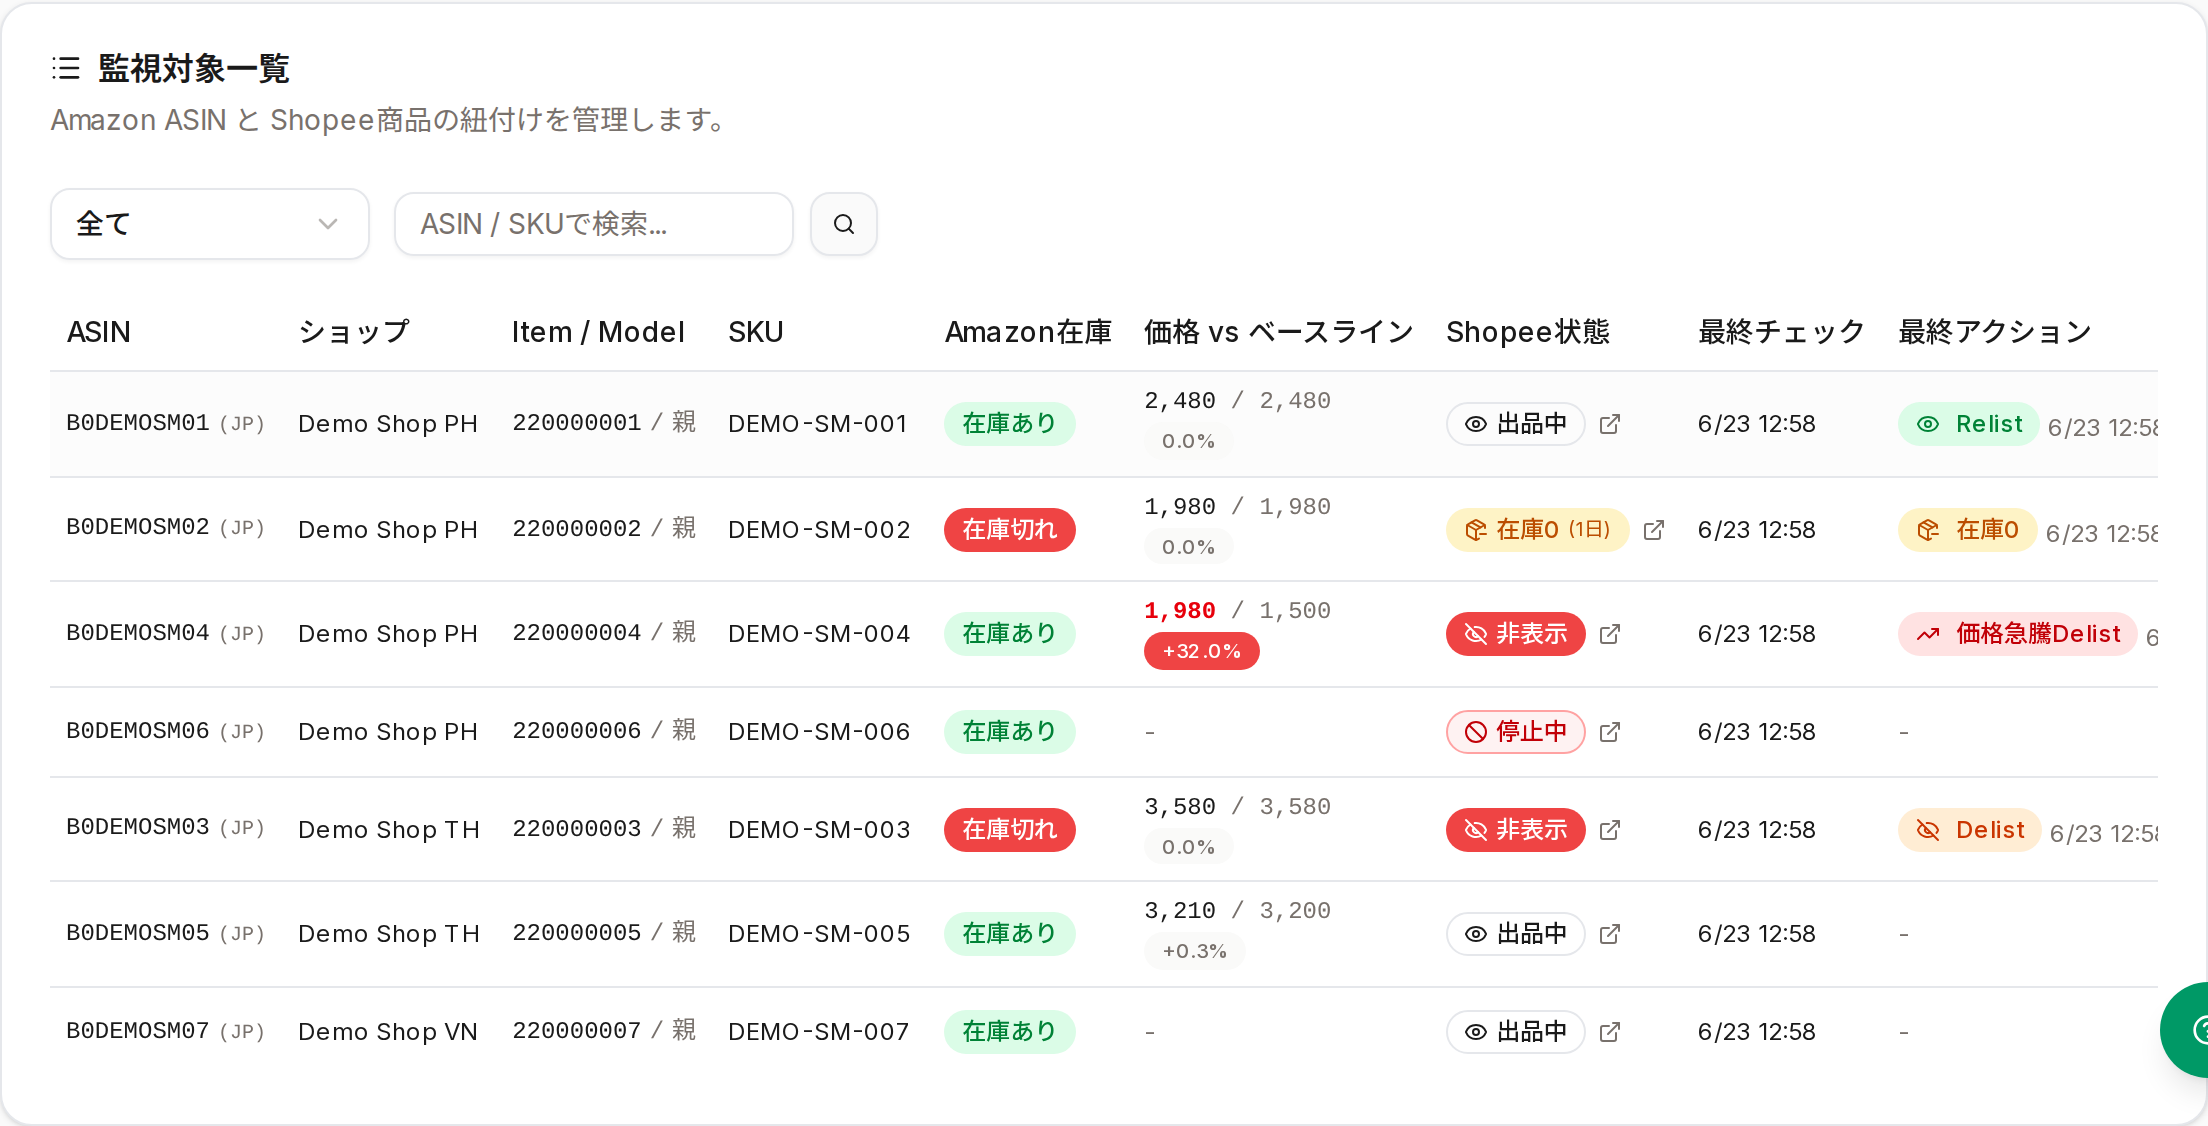Click item 220000005 / 親
Screen dimensions: 2208x1126
[604, 933]
